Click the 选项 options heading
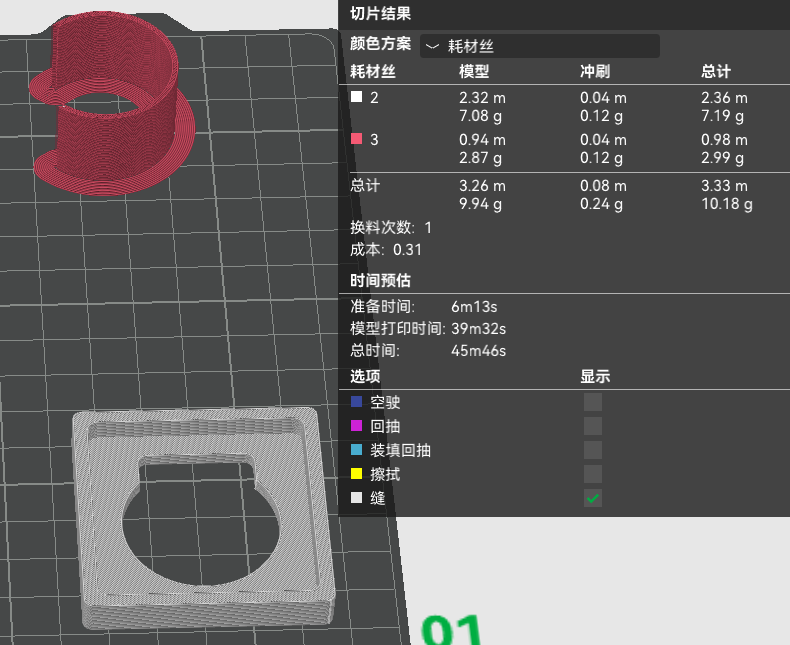This screenshot has height=645, width=790. tap(365, 376)
